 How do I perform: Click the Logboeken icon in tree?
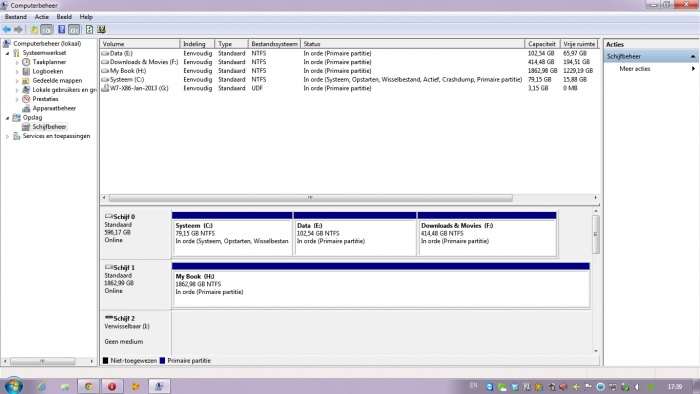click(26, 71)
